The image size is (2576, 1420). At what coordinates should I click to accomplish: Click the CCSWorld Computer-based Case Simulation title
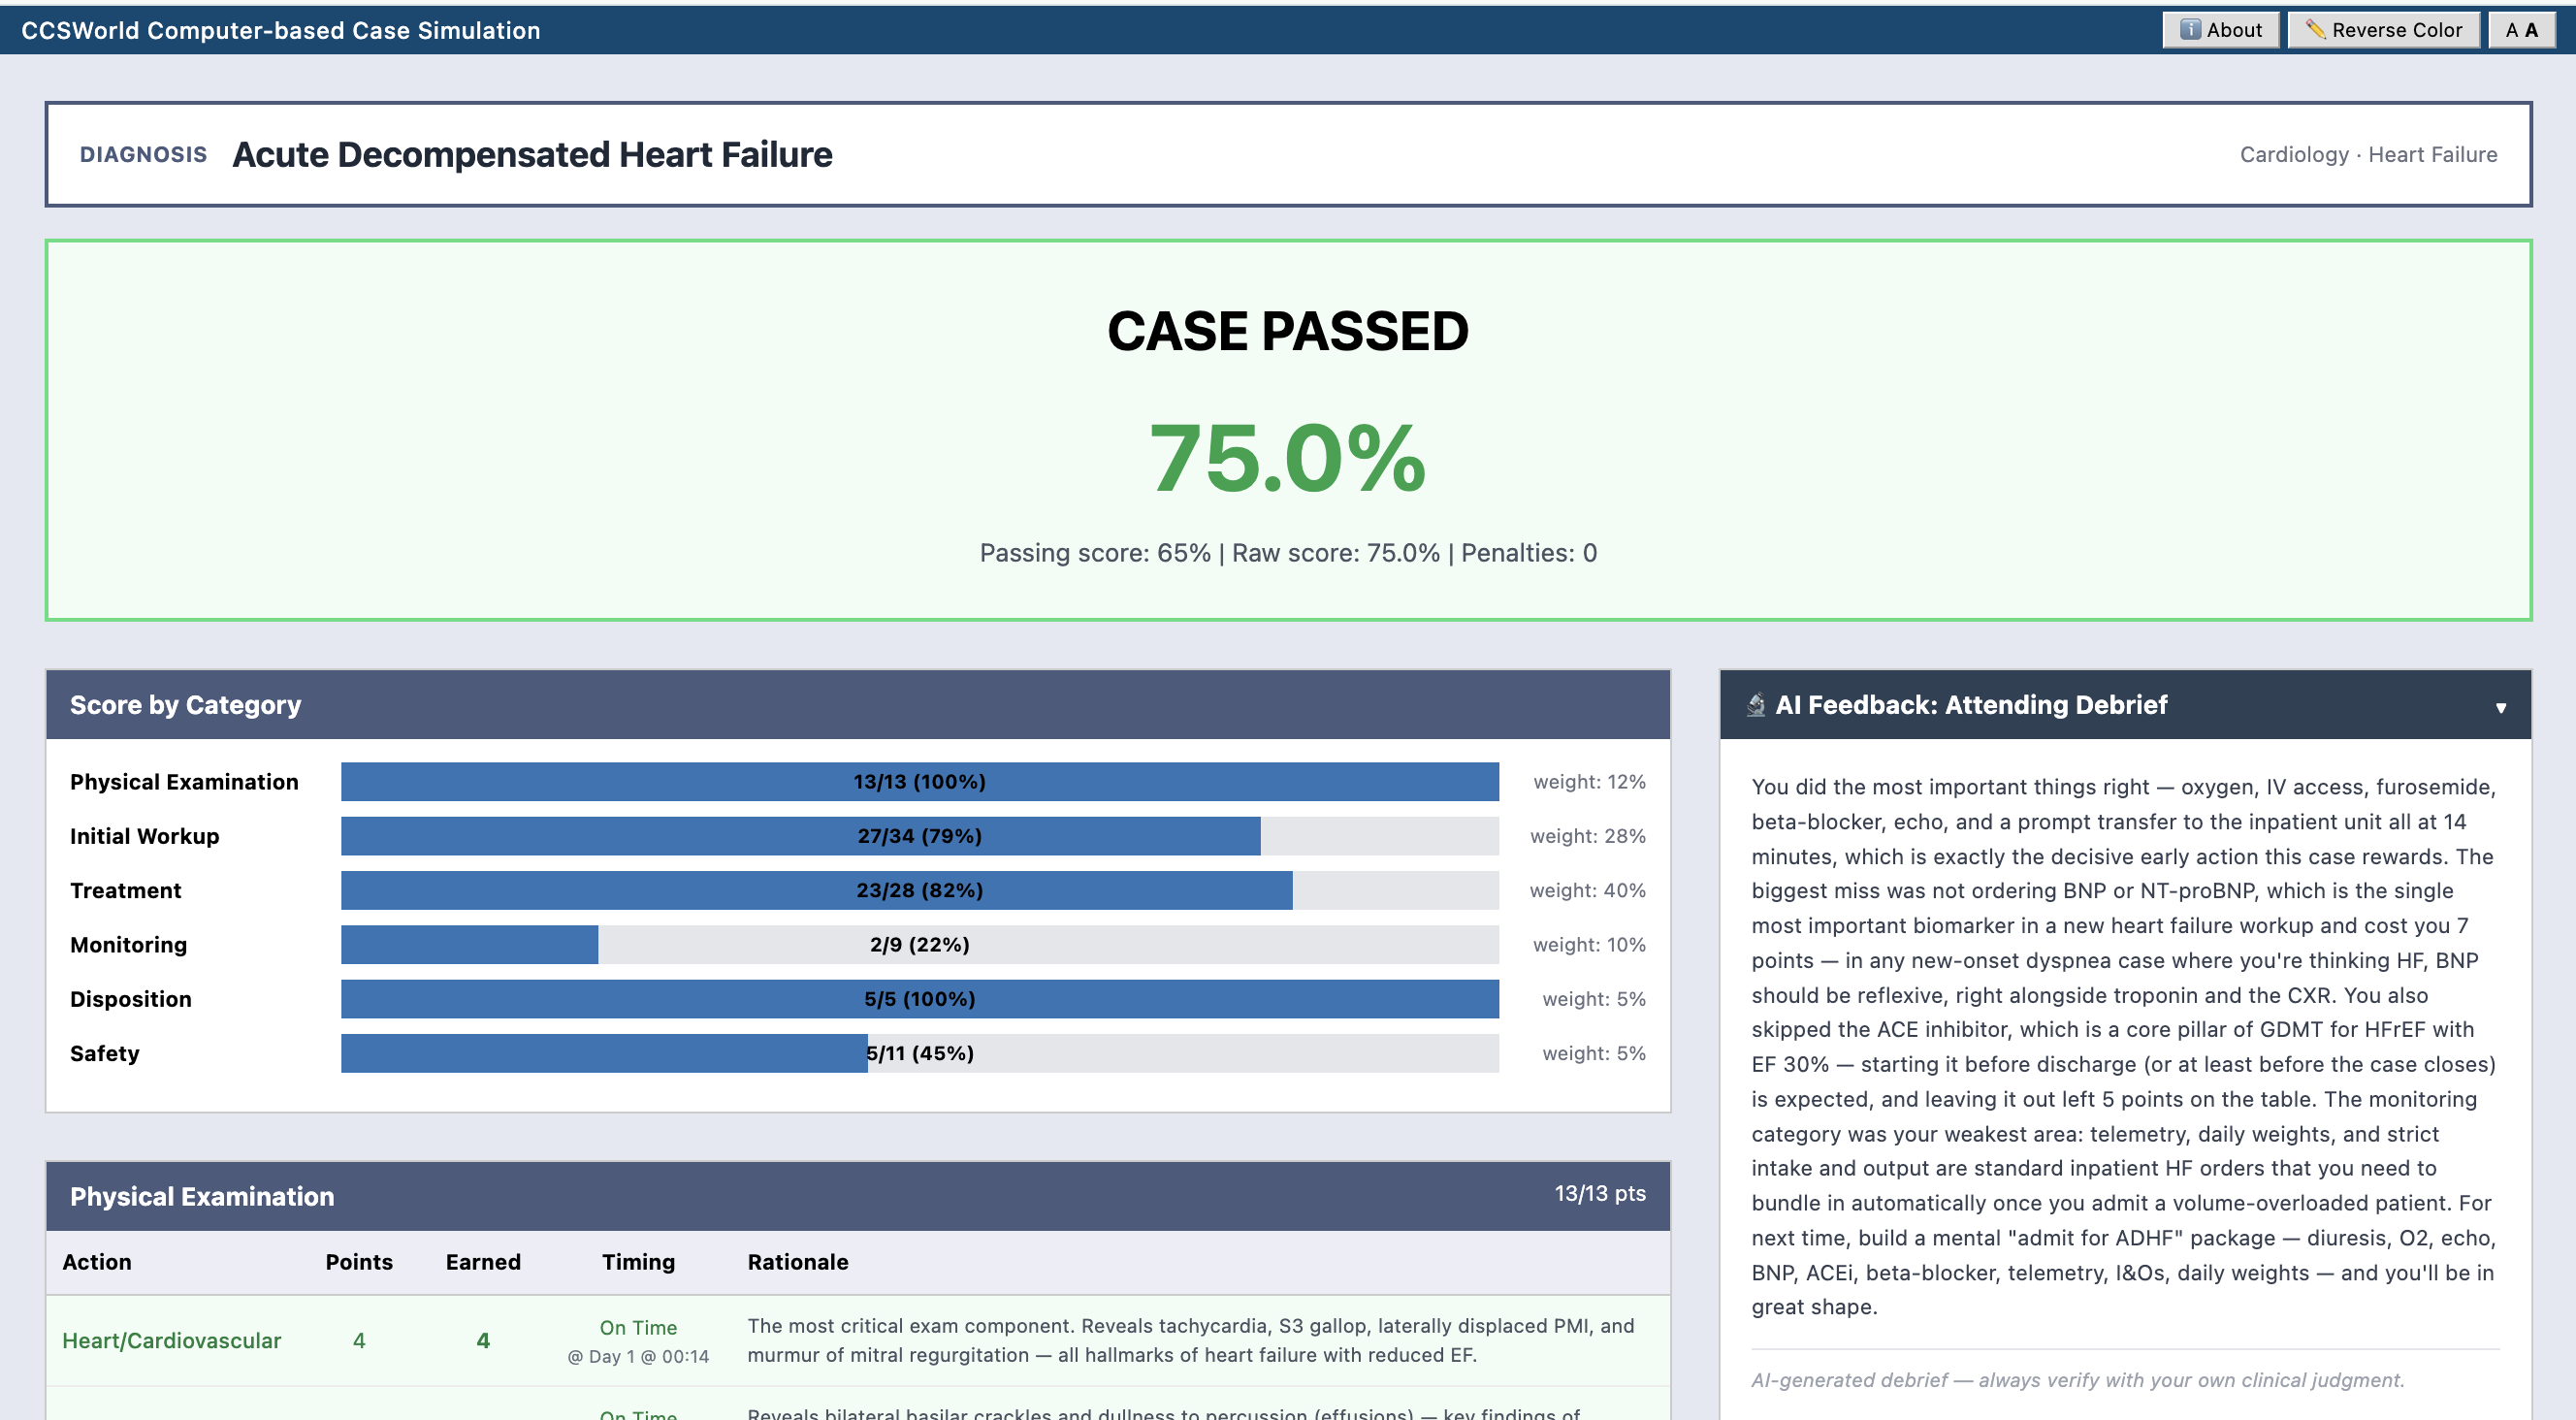[x=281, y=30]
